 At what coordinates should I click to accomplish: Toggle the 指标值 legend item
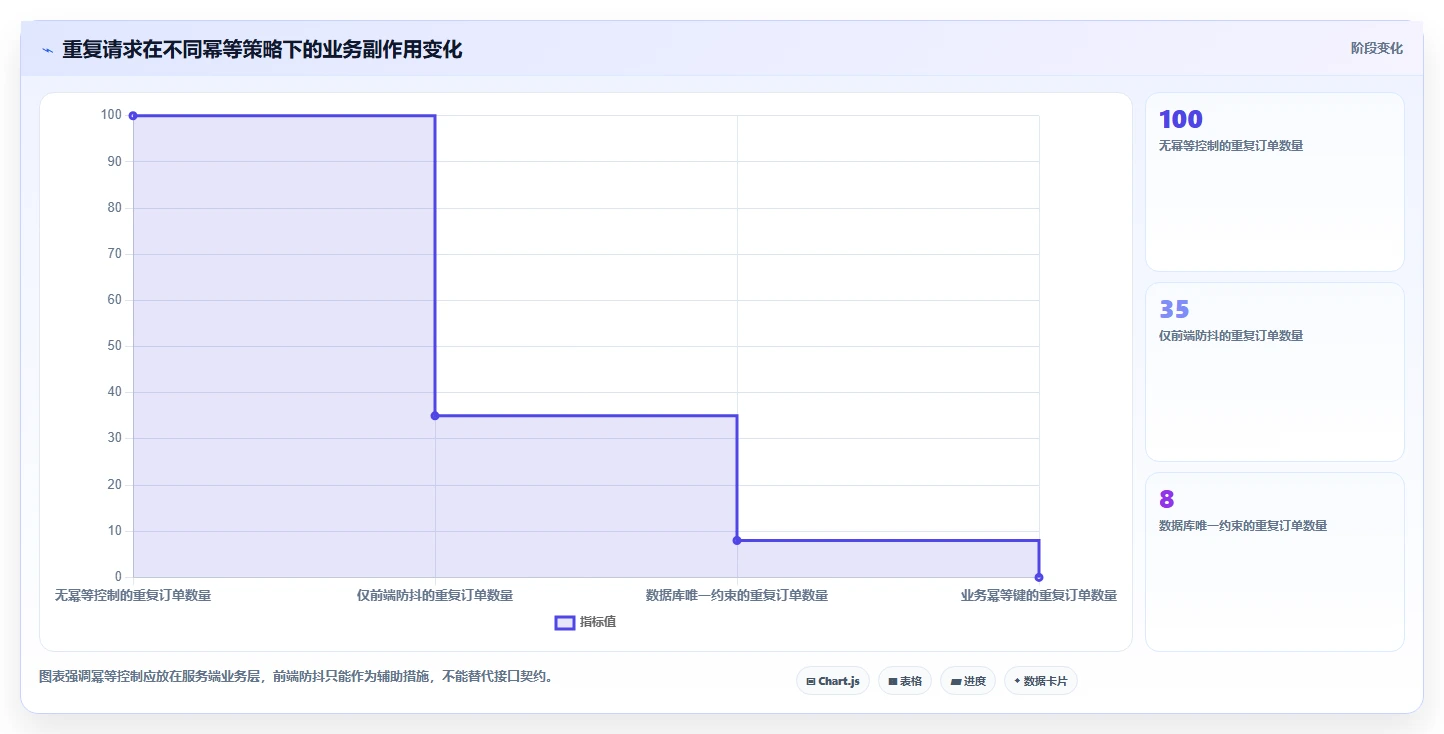pyautogui.click(x=586, y=622)
